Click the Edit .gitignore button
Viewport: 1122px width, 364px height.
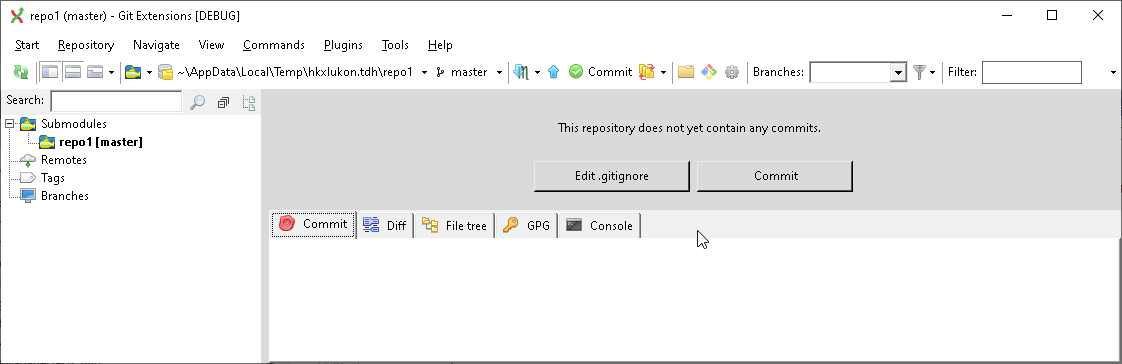[612, 176]
